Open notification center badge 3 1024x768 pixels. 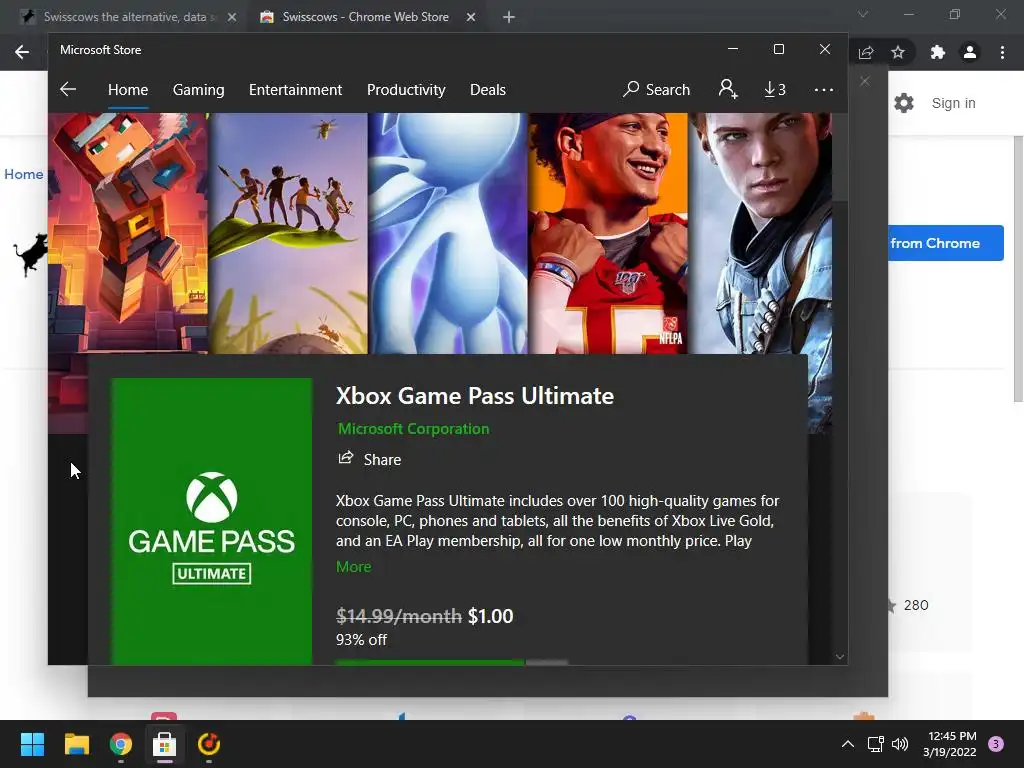click(x=996, y=744)
